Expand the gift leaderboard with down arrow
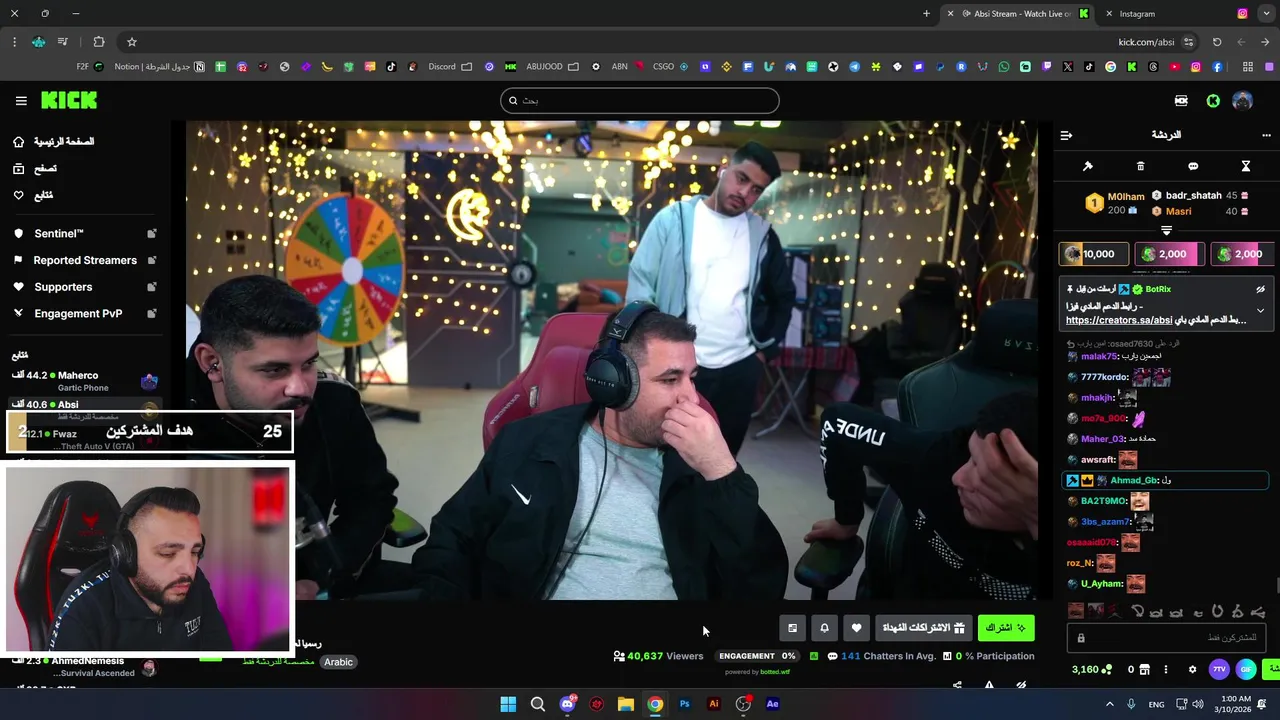 tap(1166, 231)
